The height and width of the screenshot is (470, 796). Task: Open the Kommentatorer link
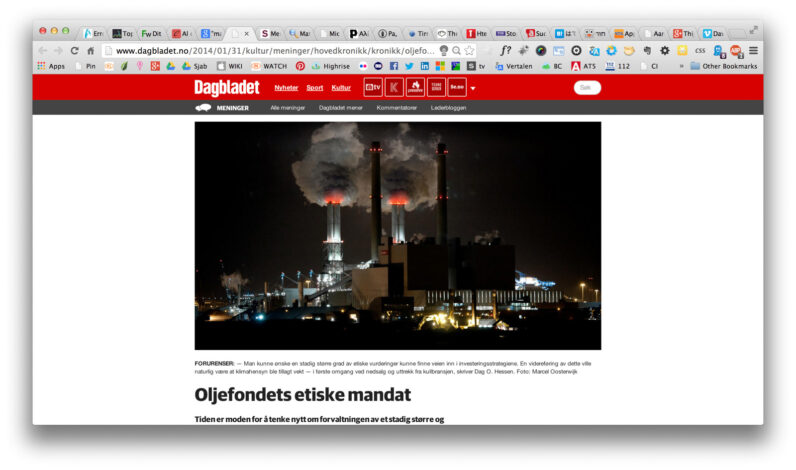(396, 107)
